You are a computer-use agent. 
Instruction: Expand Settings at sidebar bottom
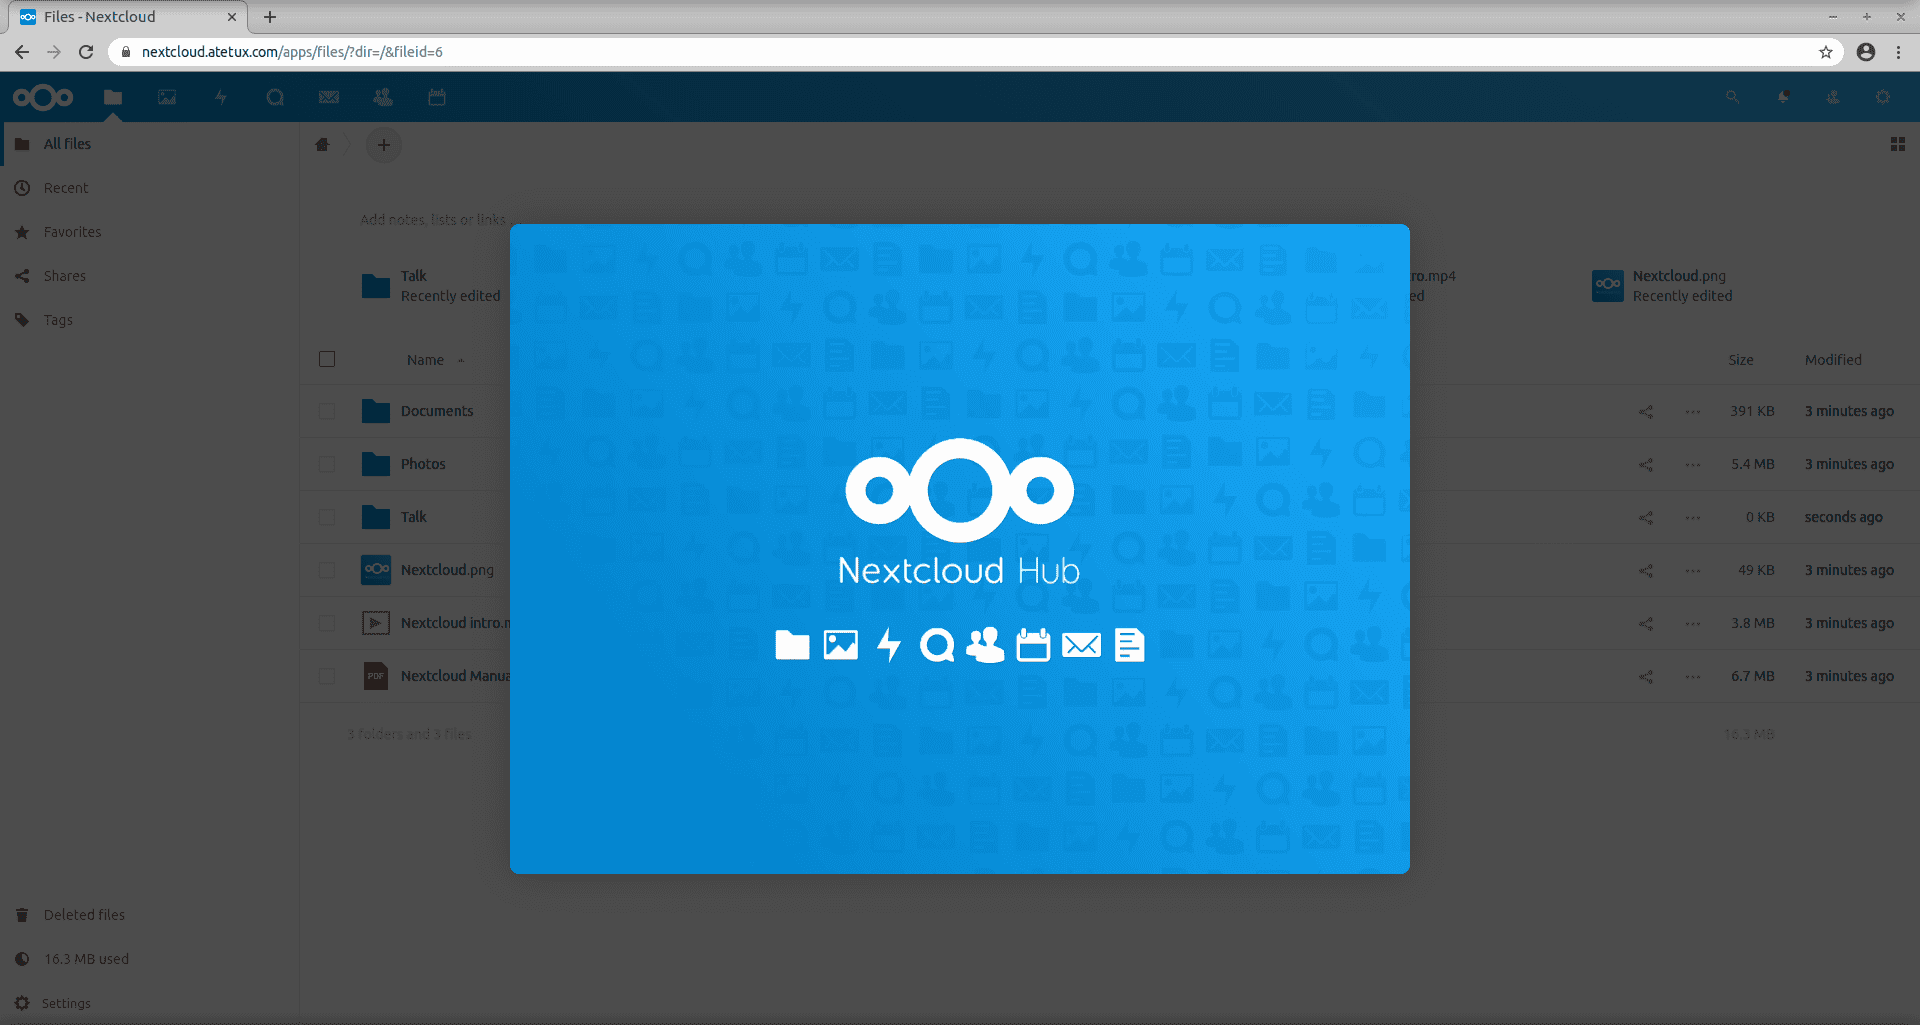[150, 1003]
